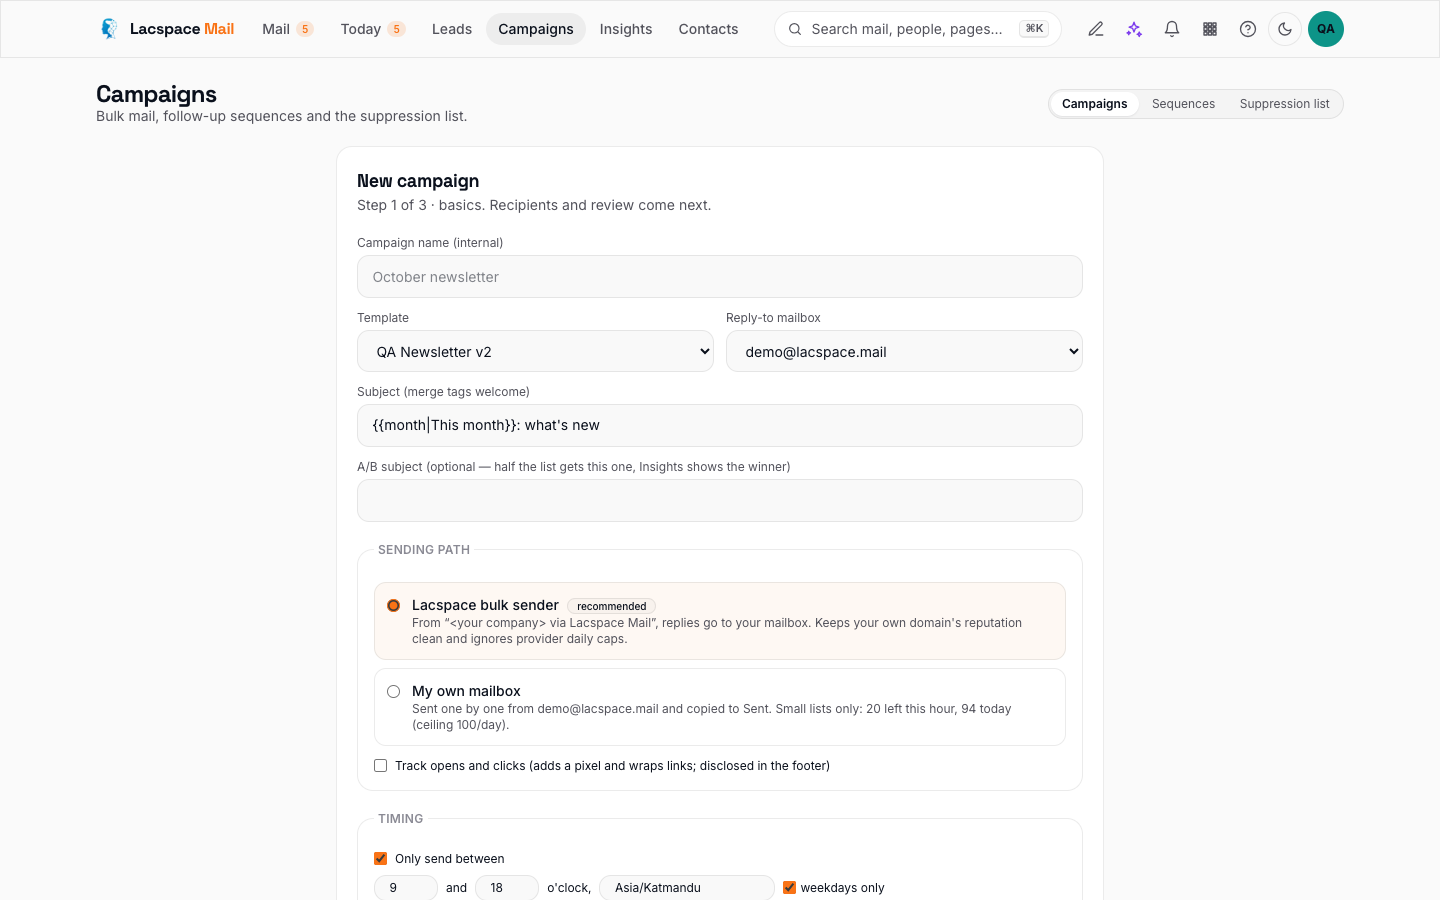Select the Campaigns sub-tab
The image size is (1440, 900).
[x=1094, y=104]
